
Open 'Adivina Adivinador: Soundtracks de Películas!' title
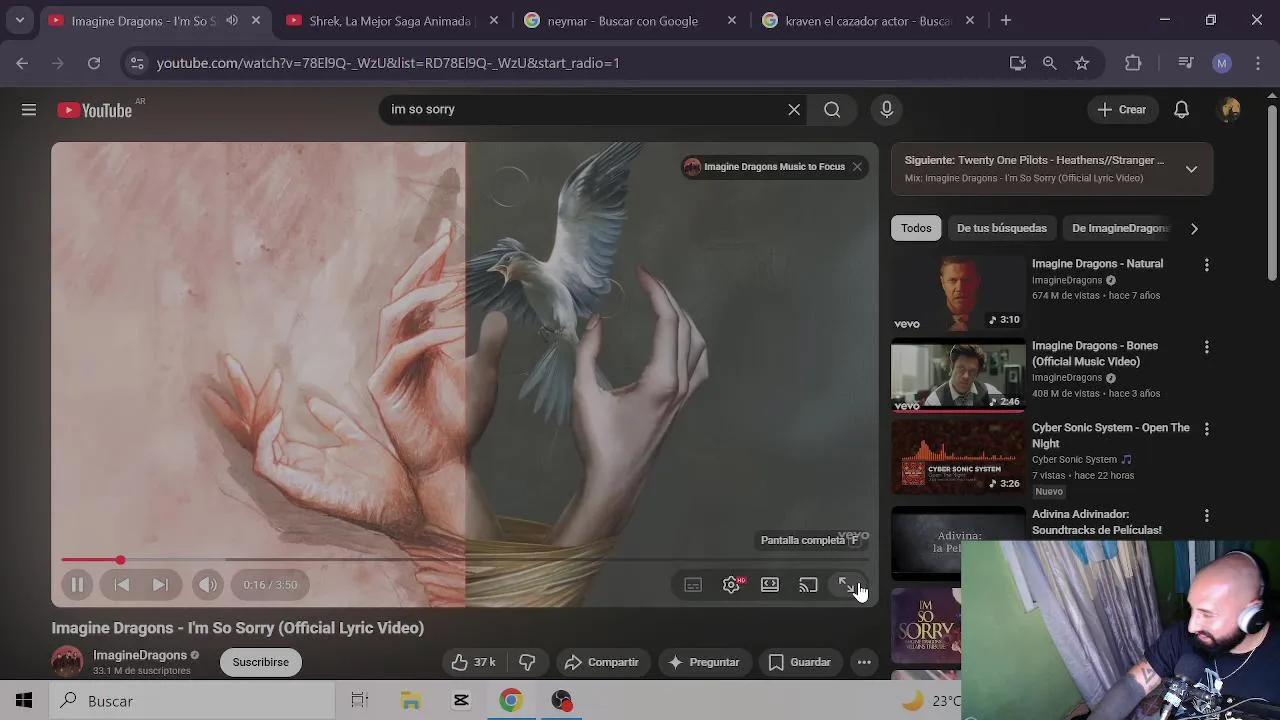point(1097,522)
